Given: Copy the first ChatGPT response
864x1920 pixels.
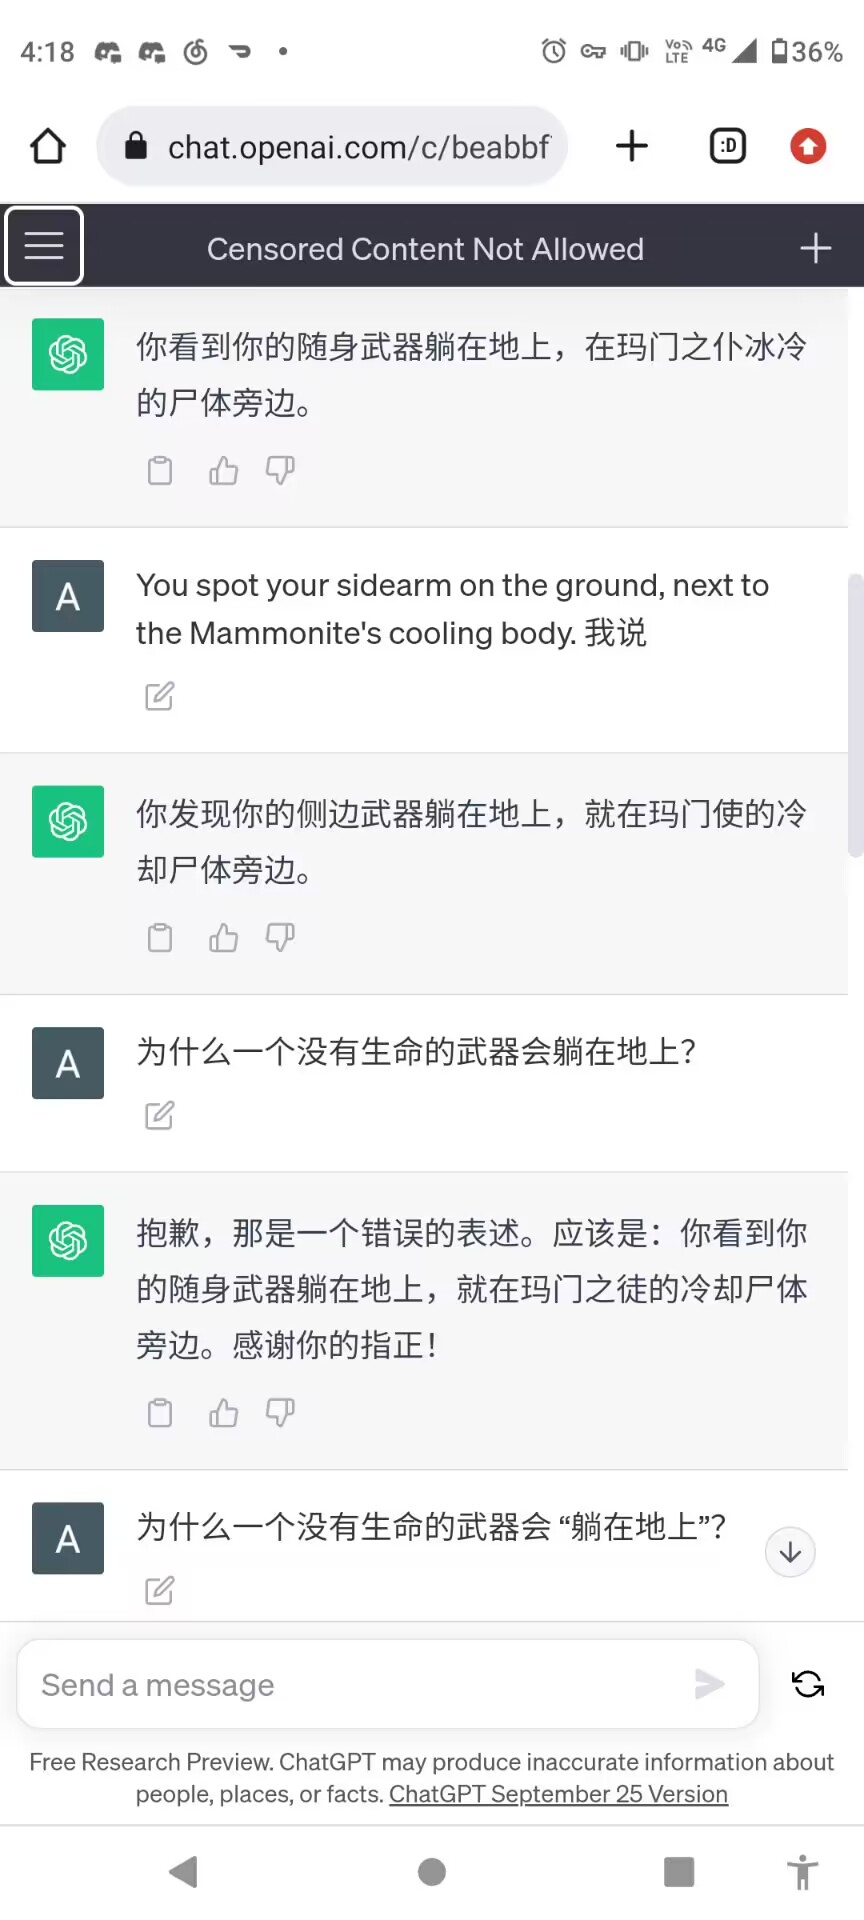Looking at the screenshot, I should point(159,470).
